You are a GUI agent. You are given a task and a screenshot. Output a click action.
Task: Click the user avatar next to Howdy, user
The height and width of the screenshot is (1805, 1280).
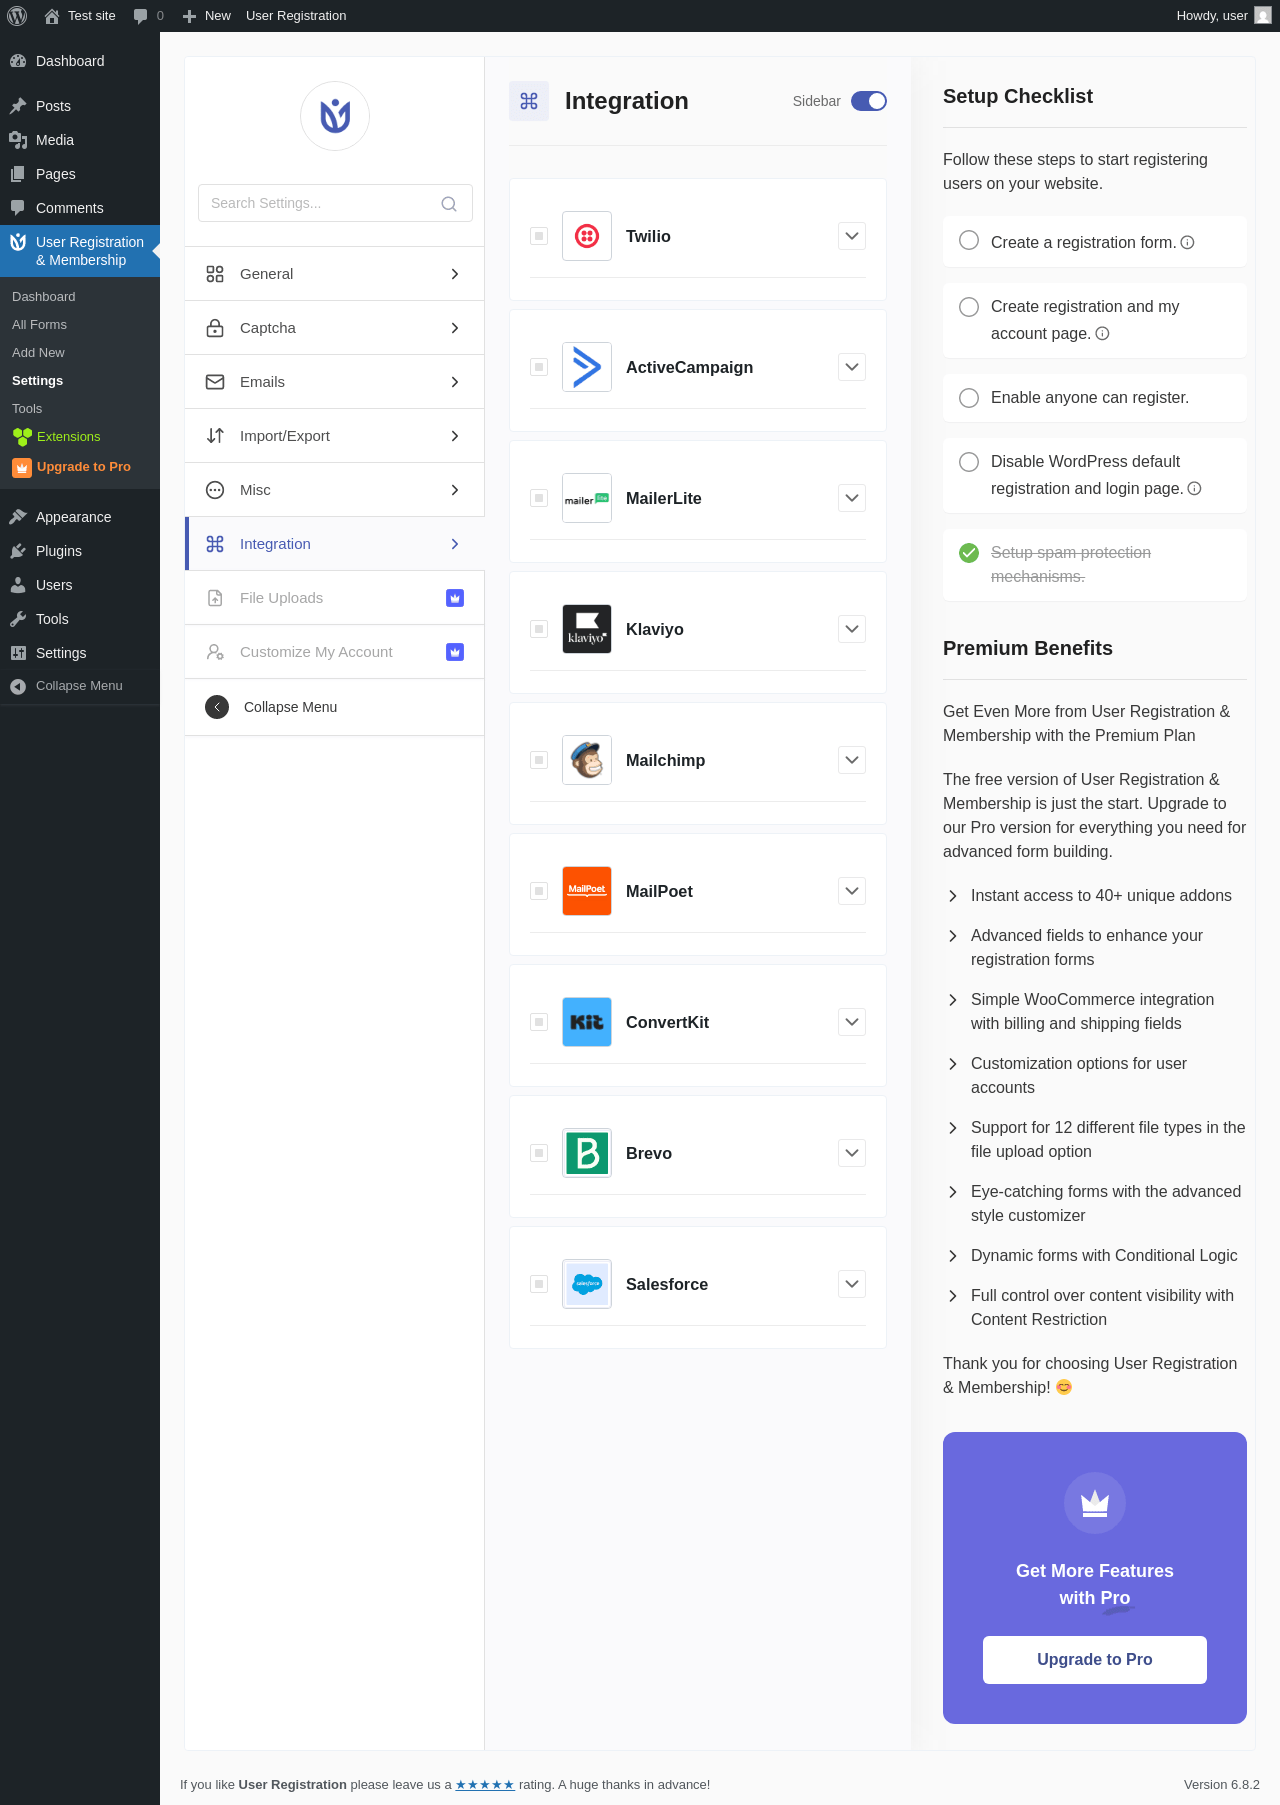1263,16
